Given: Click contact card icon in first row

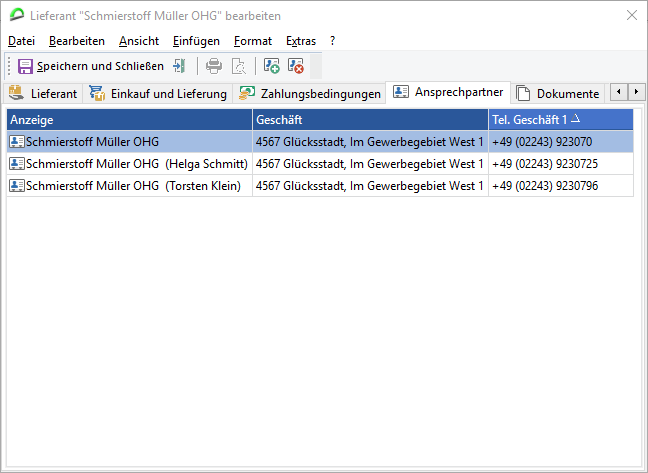Looking at the screenshot, I should tap(17, 142).
